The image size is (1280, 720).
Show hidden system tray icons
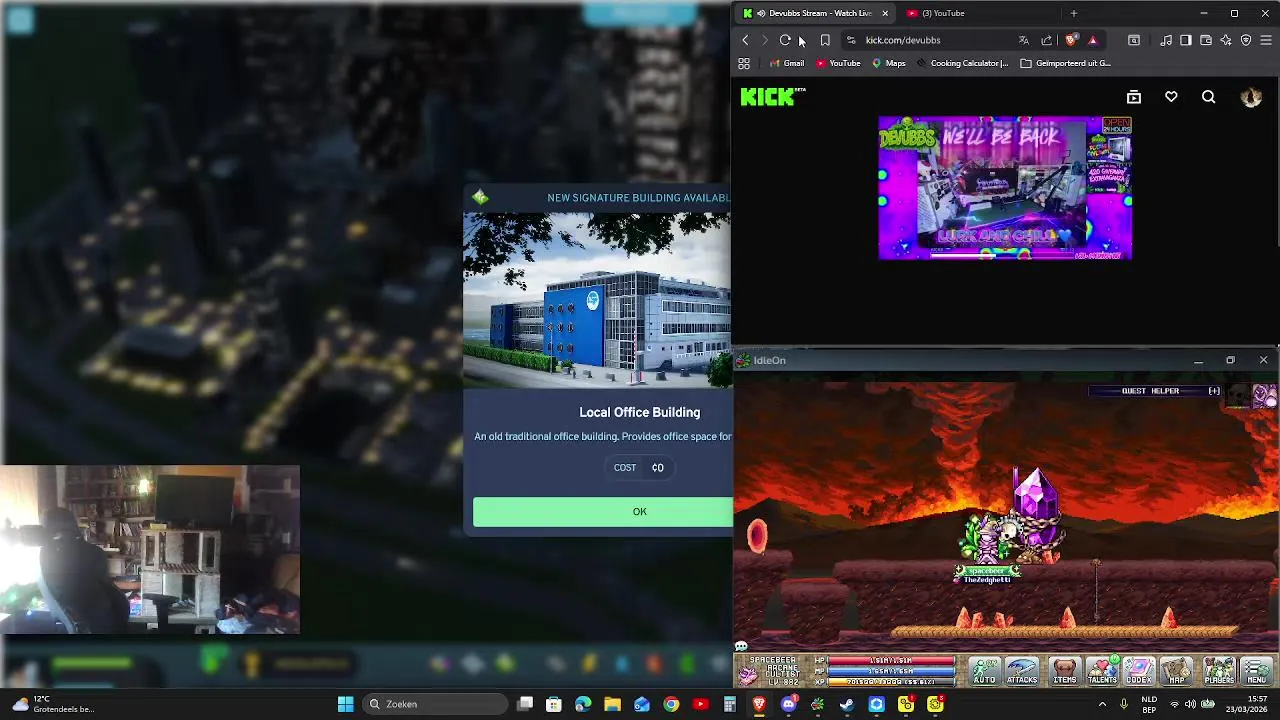1102,704
